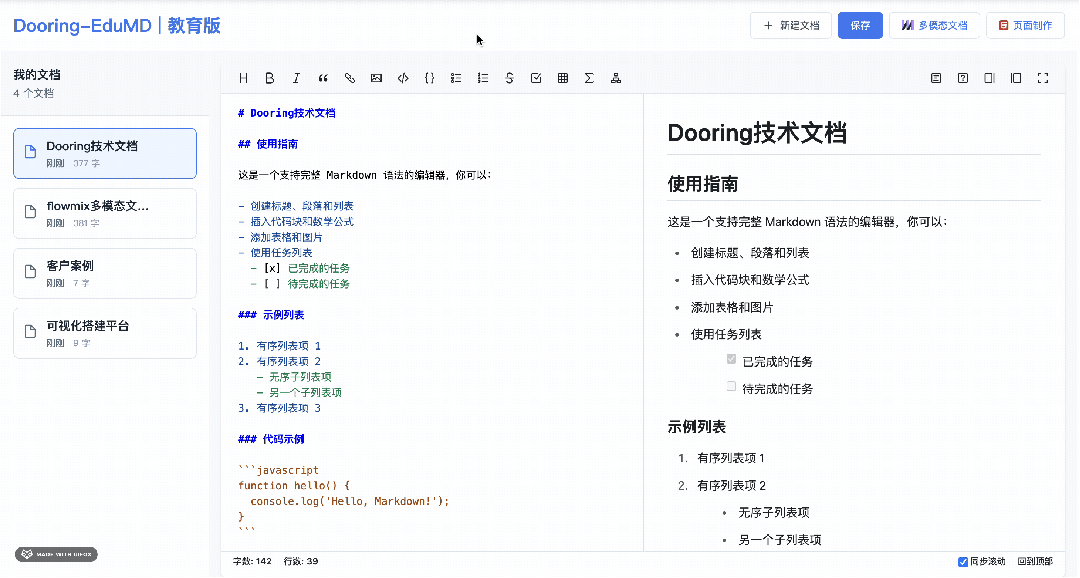Click the '# Dooring技术文档' editor line

[x=287, y=113]
